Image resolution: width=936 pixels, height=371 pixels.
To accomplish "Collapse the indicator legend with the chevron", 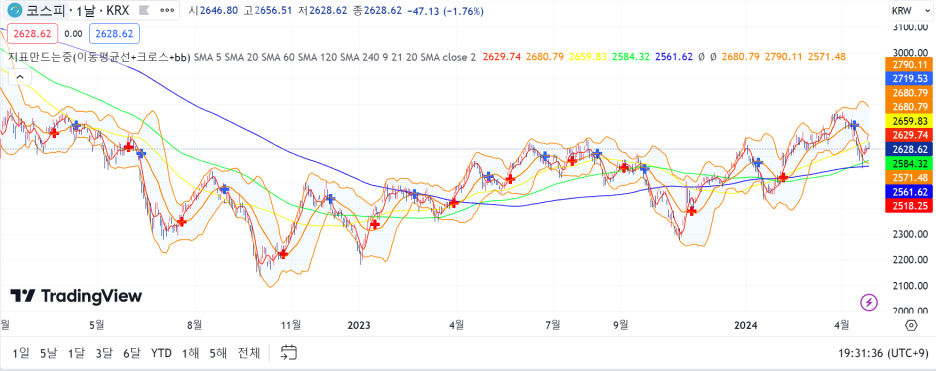I will [x=19, y=77].
